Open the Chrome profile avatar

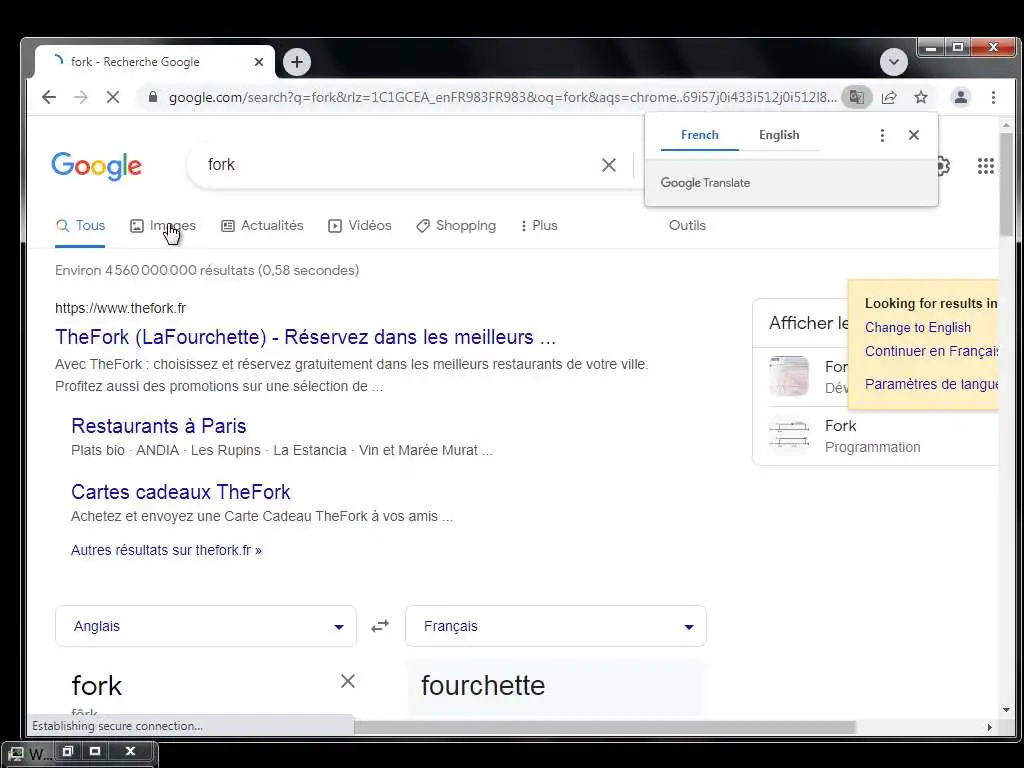click(960, 97)
